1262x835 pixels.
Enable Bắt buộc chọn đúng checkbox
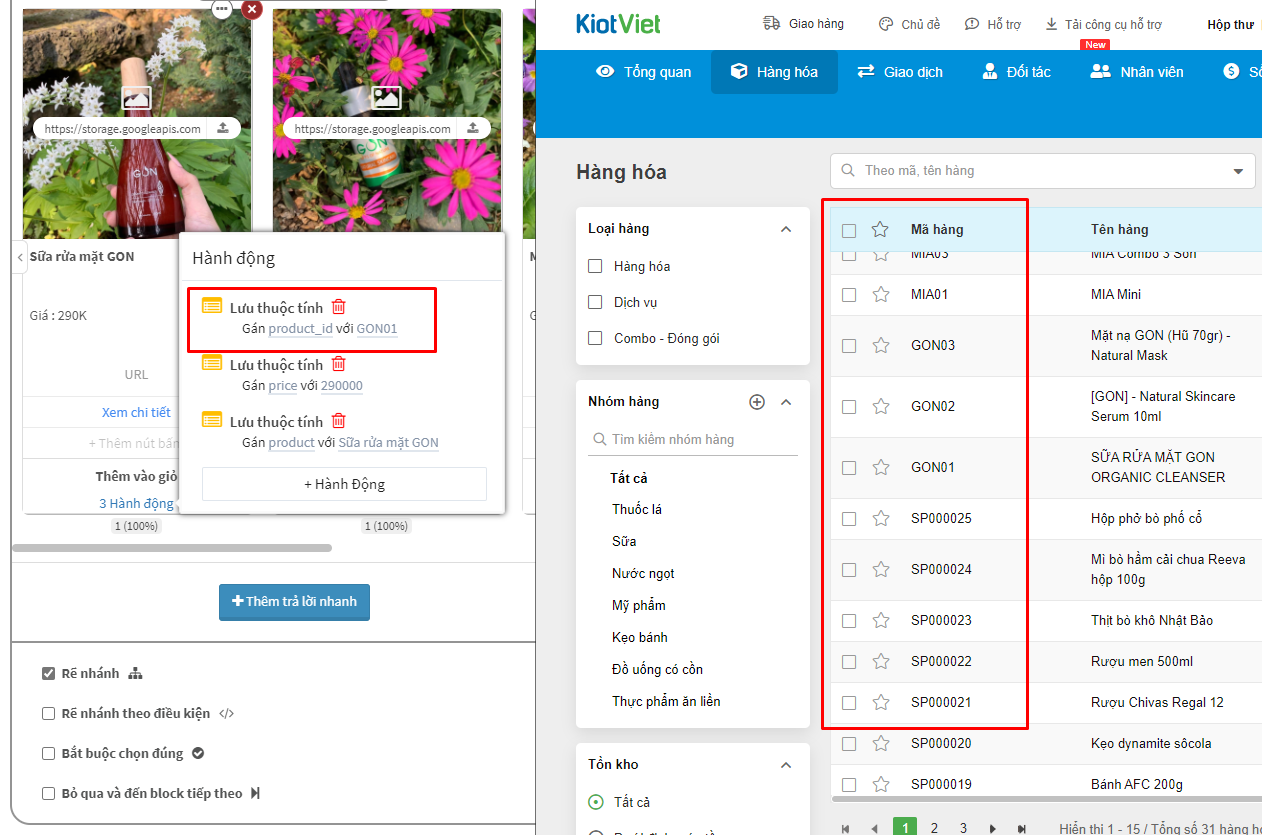point(48,753)
